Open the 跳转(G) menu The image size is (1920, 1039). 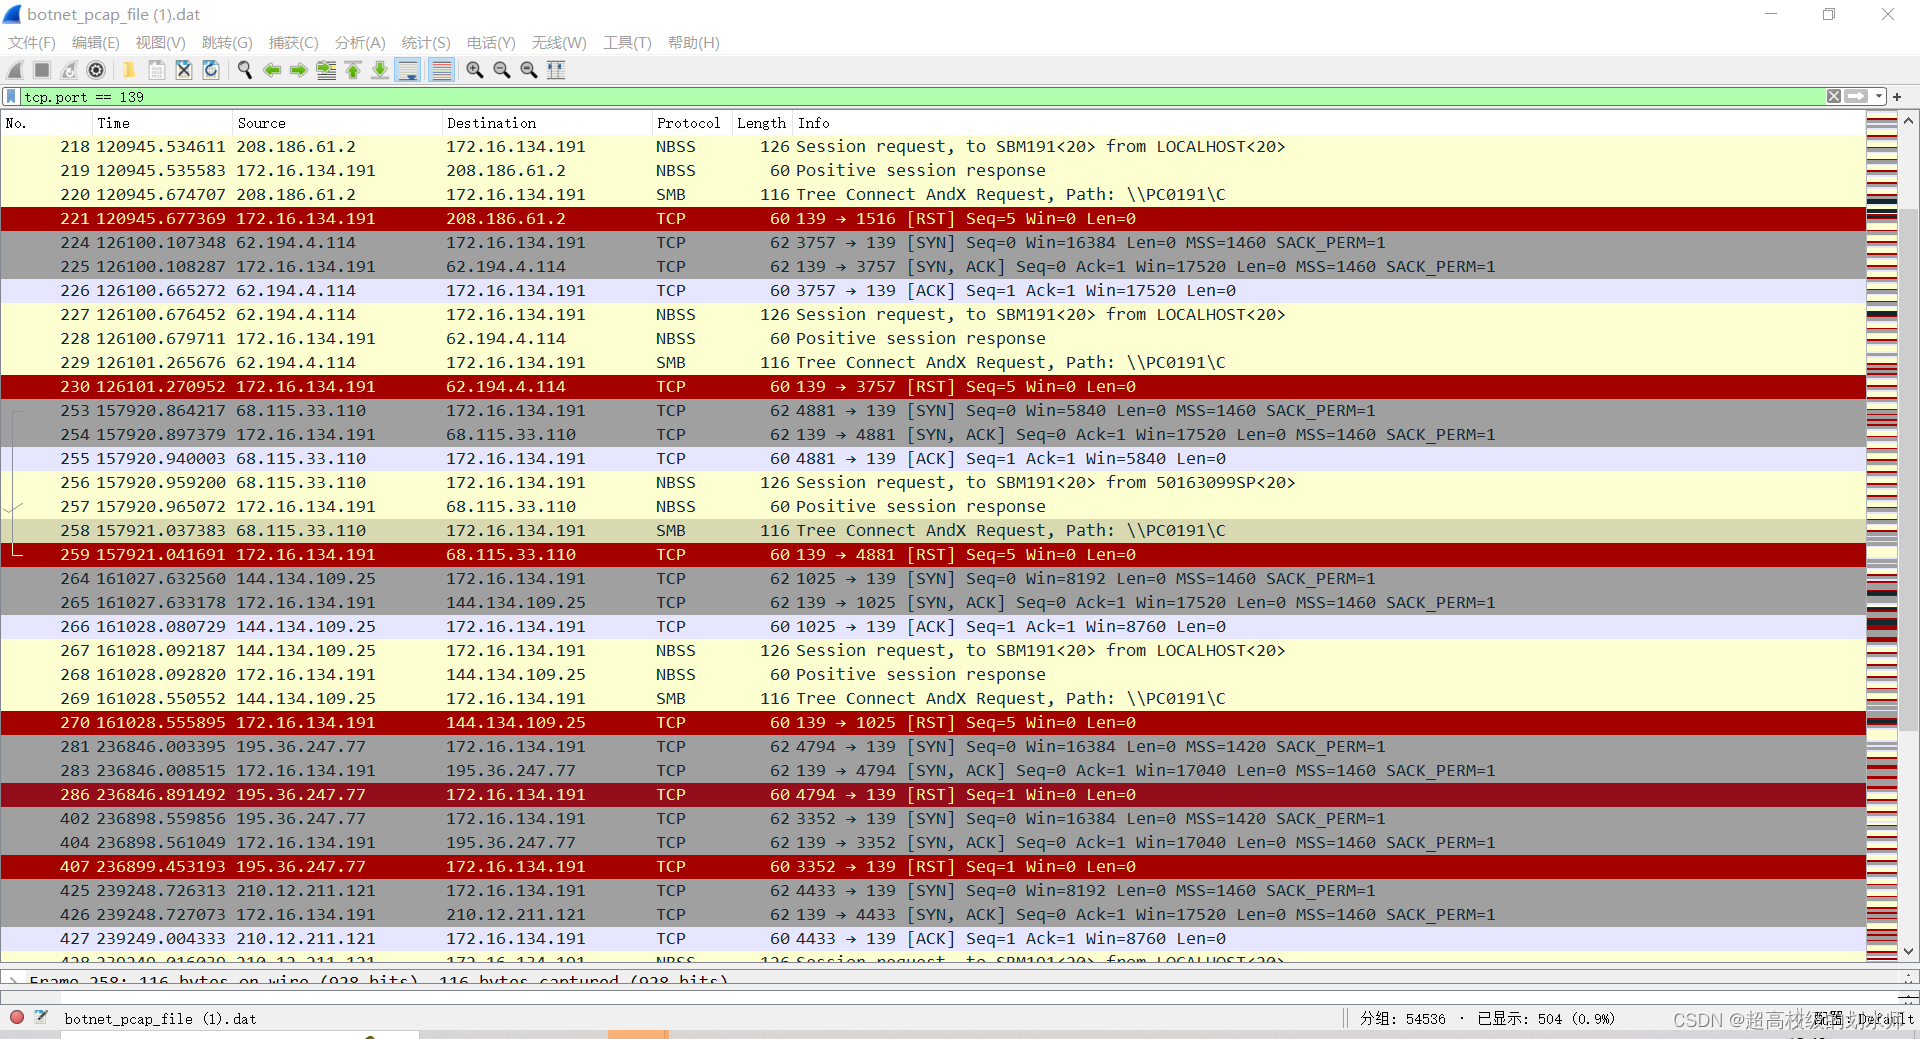pos(227,43)
